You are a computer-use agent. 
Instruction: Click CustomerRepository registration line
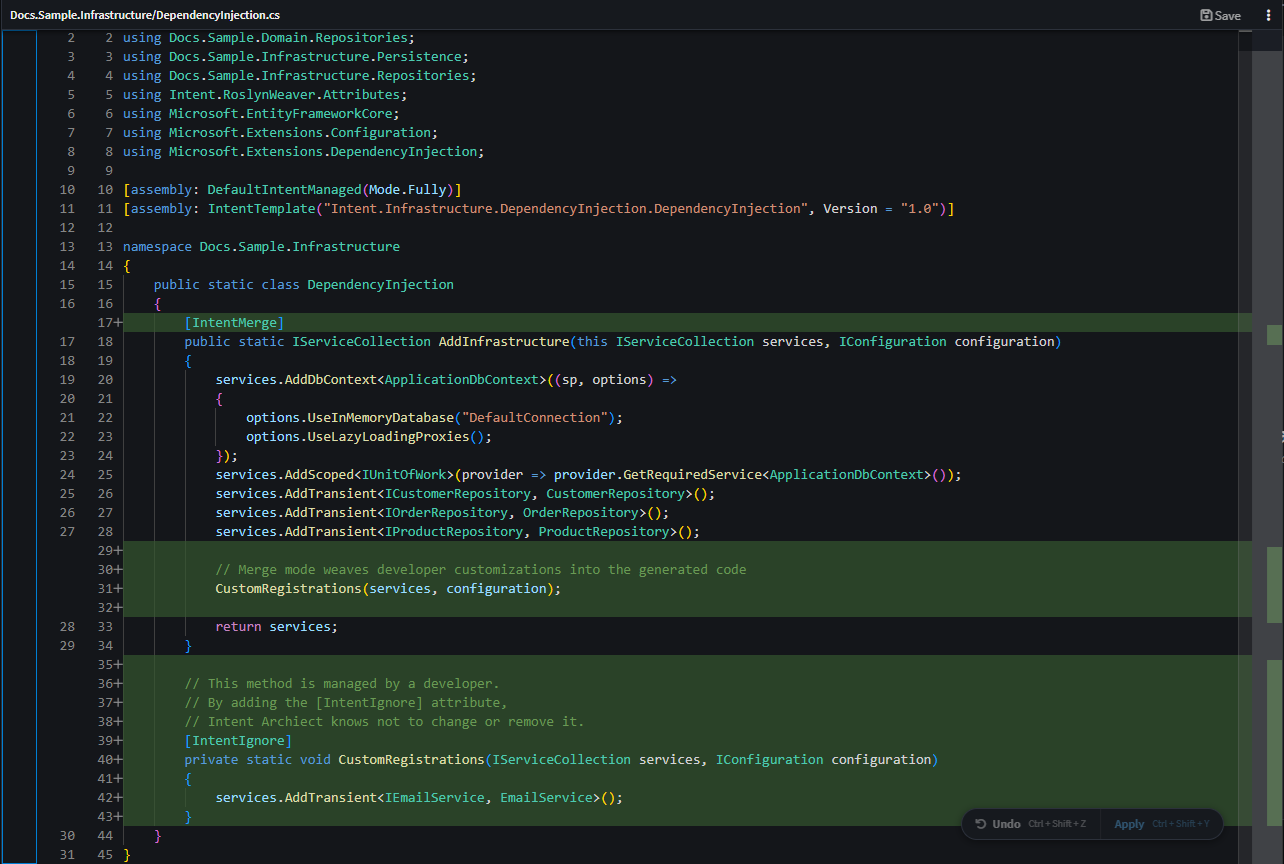[466, 493]
